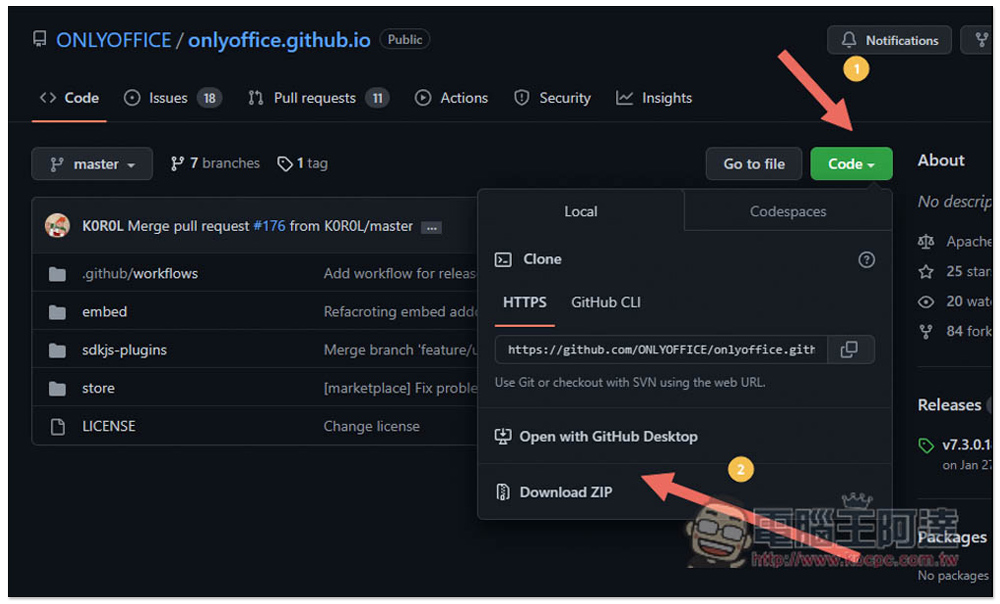This screenshot has width=1000, height=604.
Task: Collapse the green Code dropdown
Action: (x=851, y=164)
